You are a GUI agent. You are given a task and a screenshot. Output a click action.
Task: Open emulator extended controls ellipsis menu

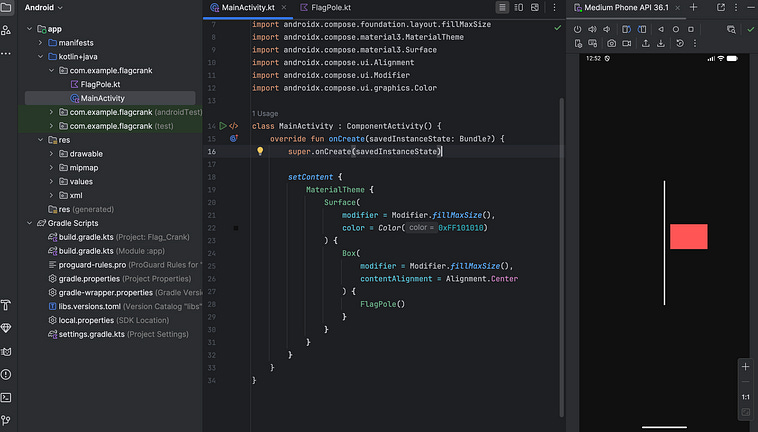pyautogui.click(x=695, y=43)
